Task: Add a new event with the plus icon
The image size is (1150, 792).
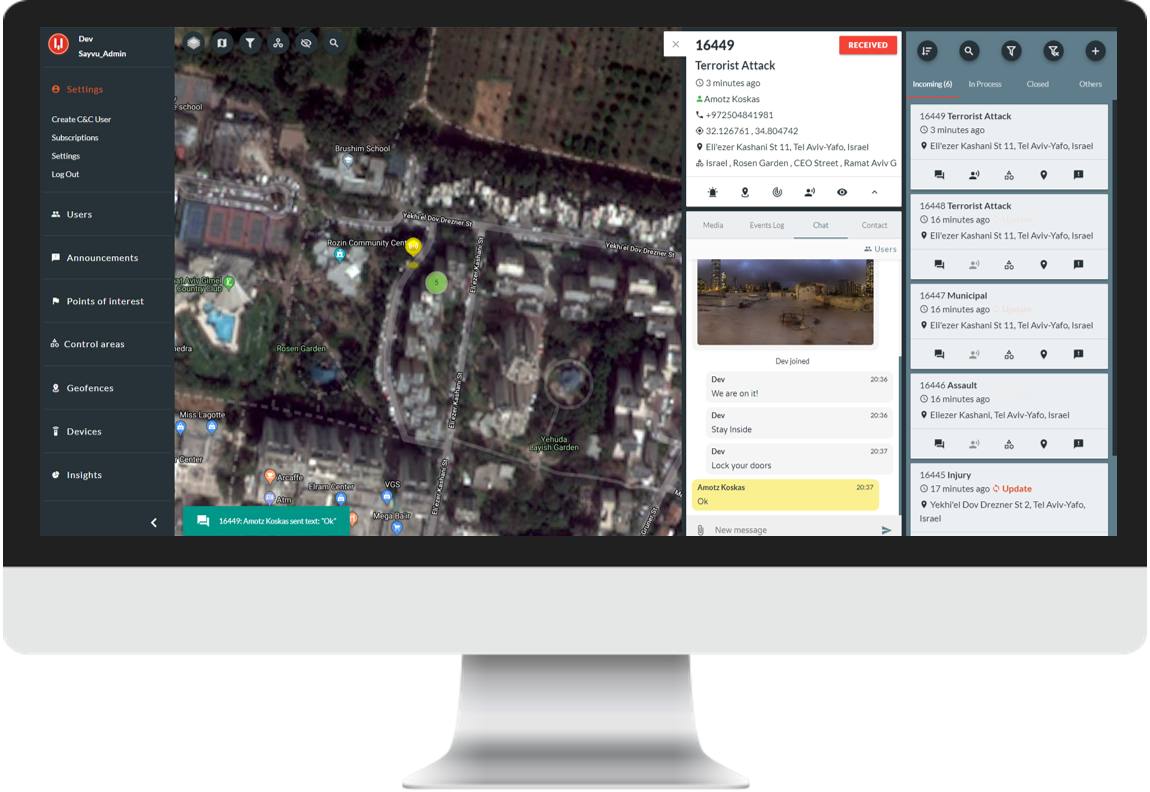Action: point(1095,50)
